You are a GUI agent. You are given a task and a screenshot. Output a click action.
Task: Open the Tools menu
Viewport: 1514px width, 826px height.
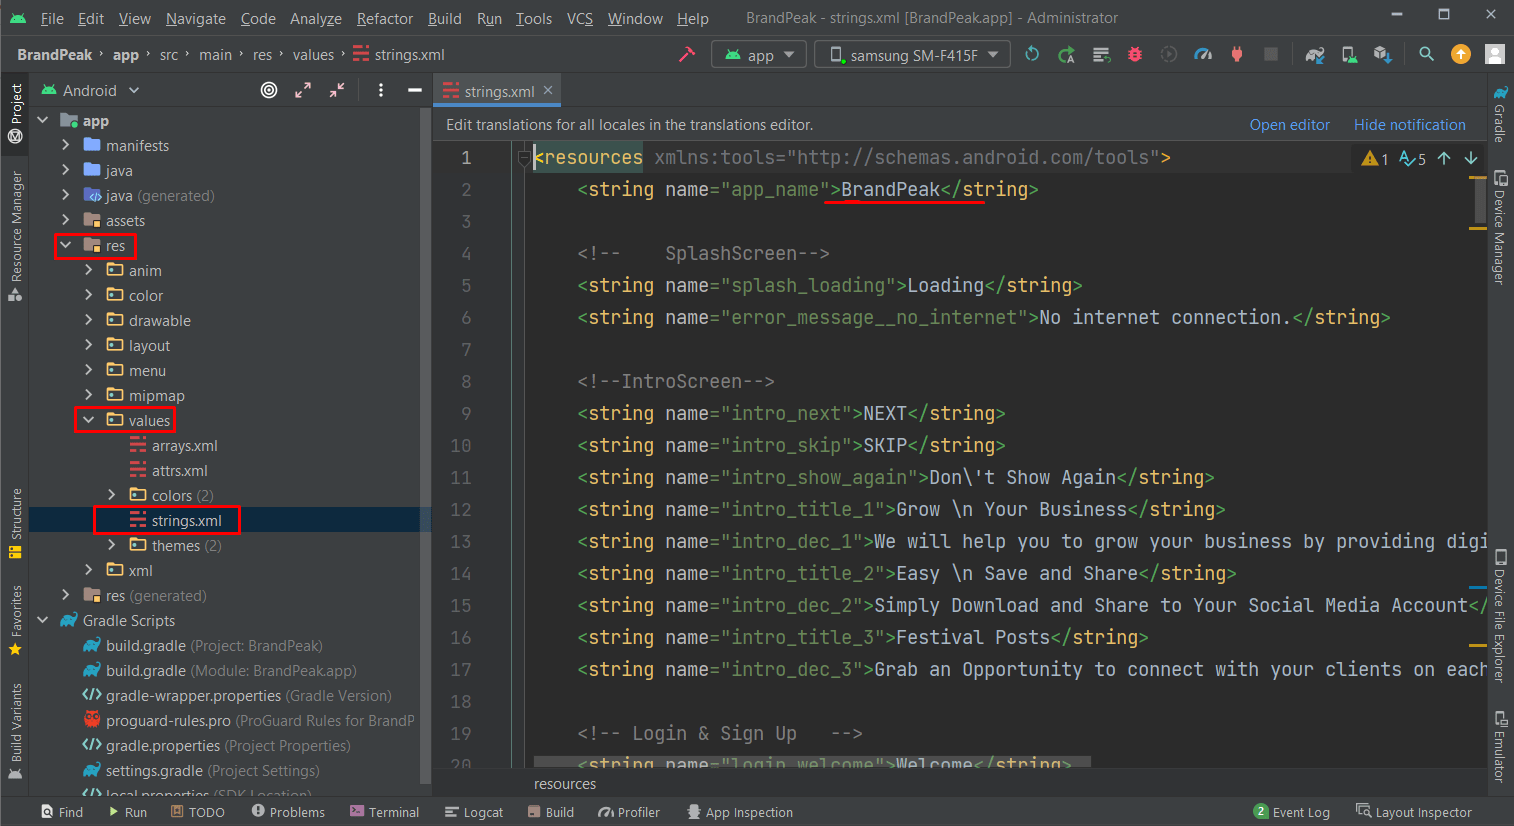534,18
